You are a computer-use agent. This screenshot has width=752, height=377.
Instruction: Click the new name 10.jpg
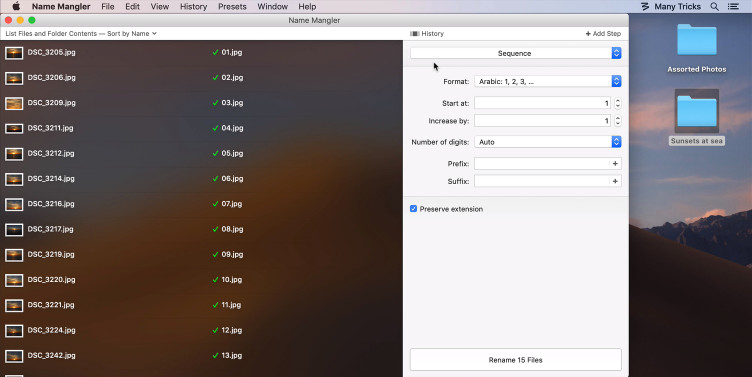pos(232,280)
